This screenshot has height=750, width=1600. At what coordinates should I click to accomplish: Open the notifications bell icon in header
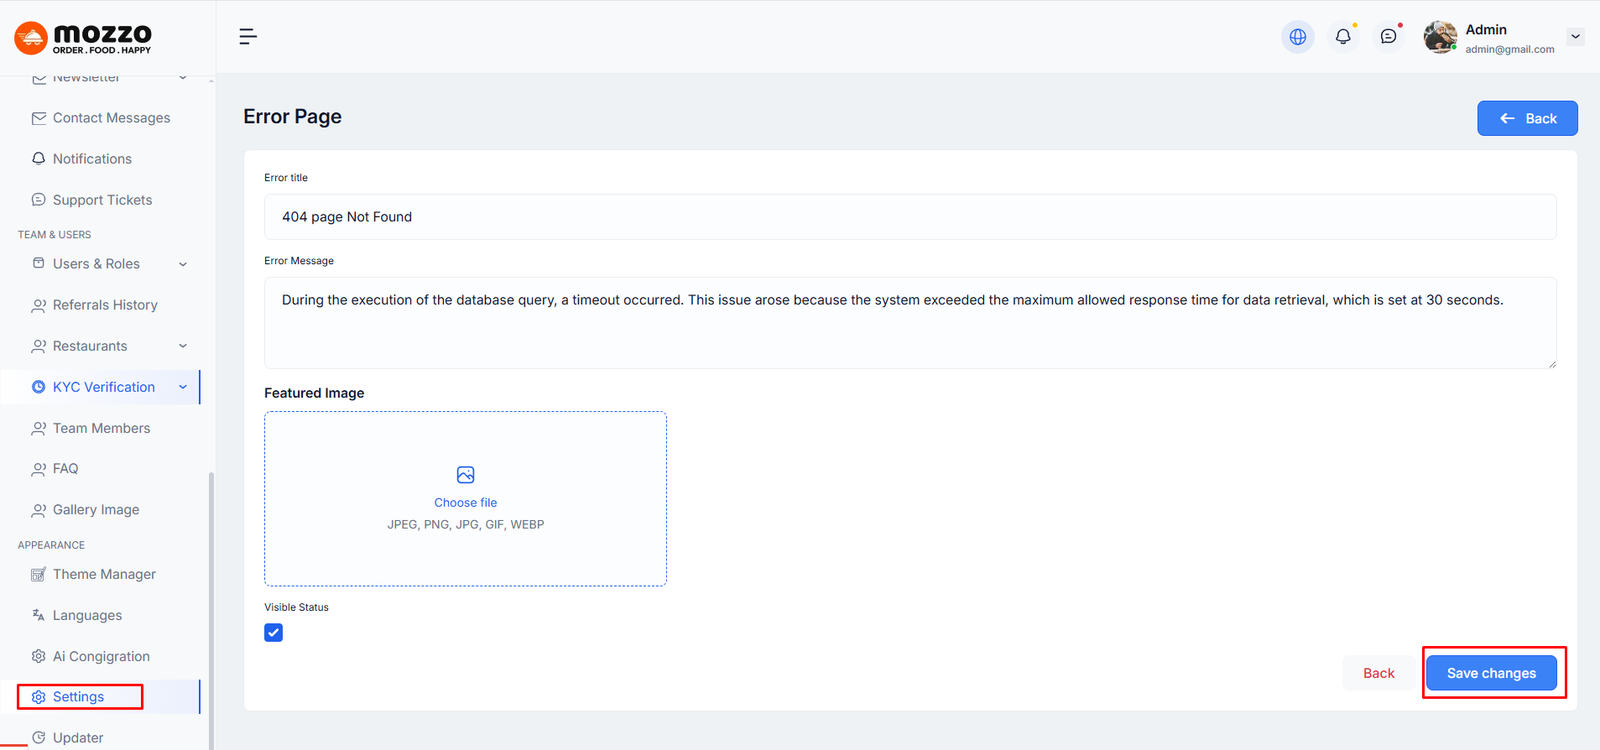tap(1343, 37)
